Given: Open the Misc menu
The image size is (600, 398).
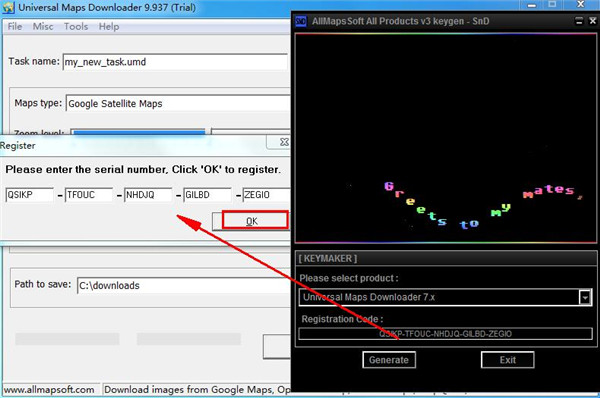Looking at the screenshot, I should click(x=42, y=26).
